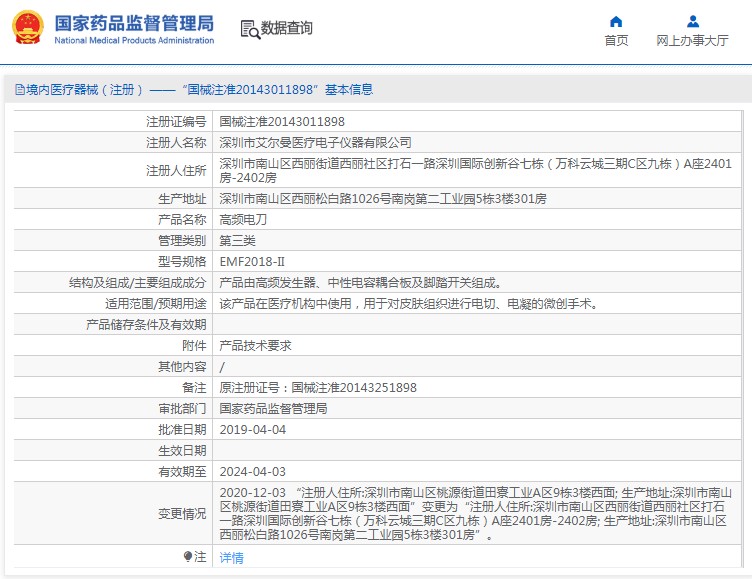Click the lightbulb icon next to 注

(x=188, y=556)
